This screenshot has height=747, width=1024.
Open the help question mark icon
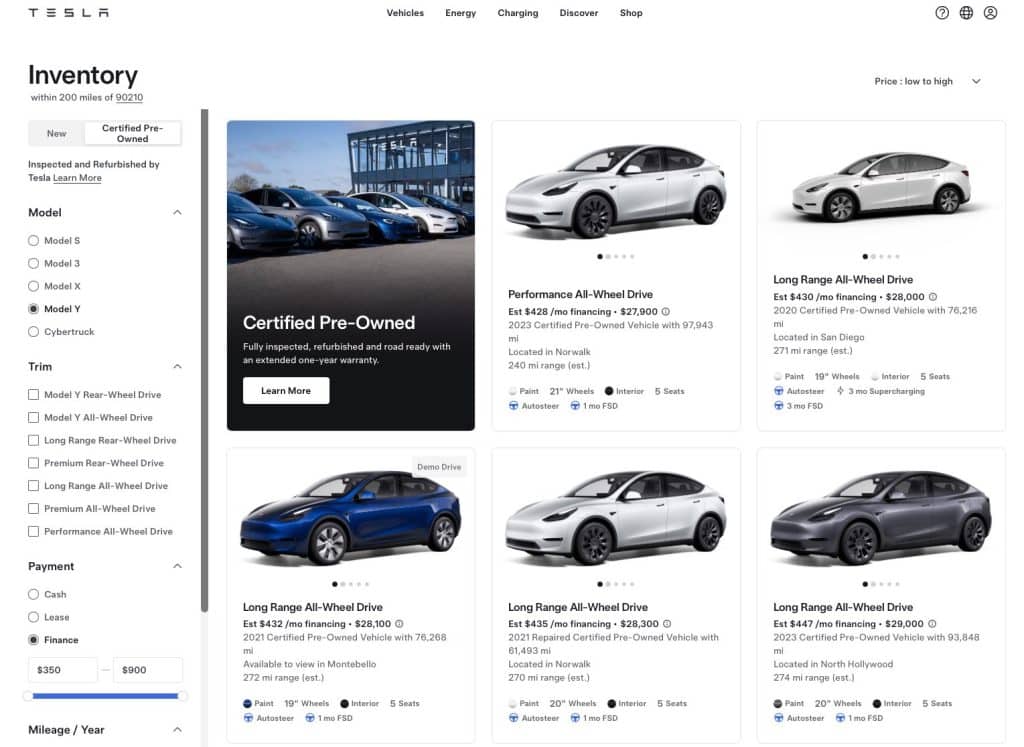pyautogui.click(x=942, y=12)
